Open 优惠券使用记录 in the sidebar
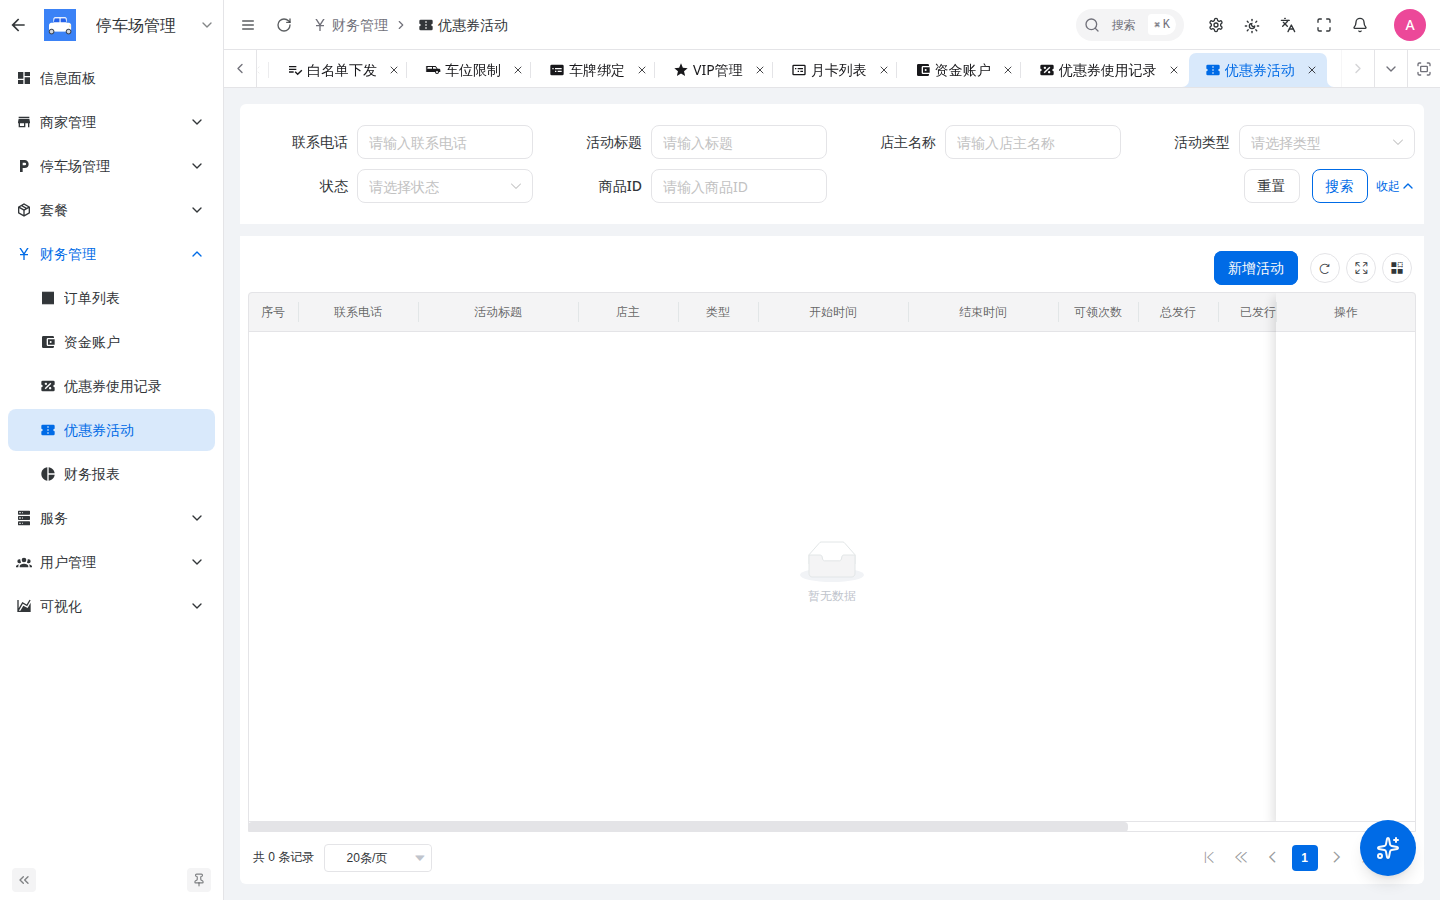1440x900 pixels. (111, 386)
